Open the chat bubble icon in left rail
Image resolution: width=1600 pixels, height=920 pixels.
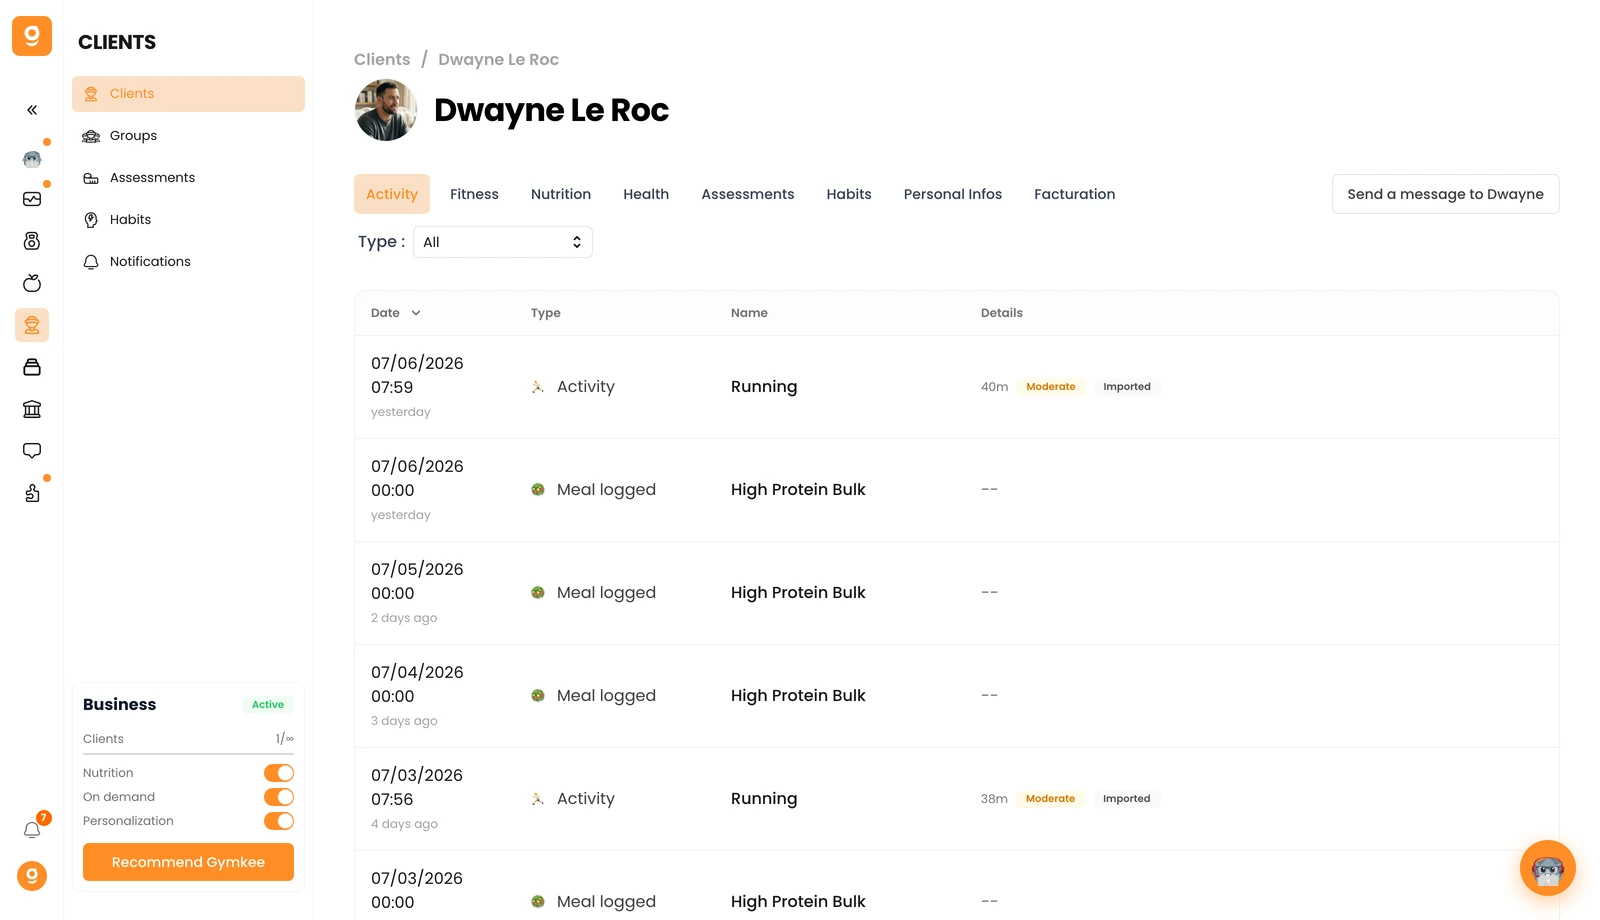tap(32, 451)
